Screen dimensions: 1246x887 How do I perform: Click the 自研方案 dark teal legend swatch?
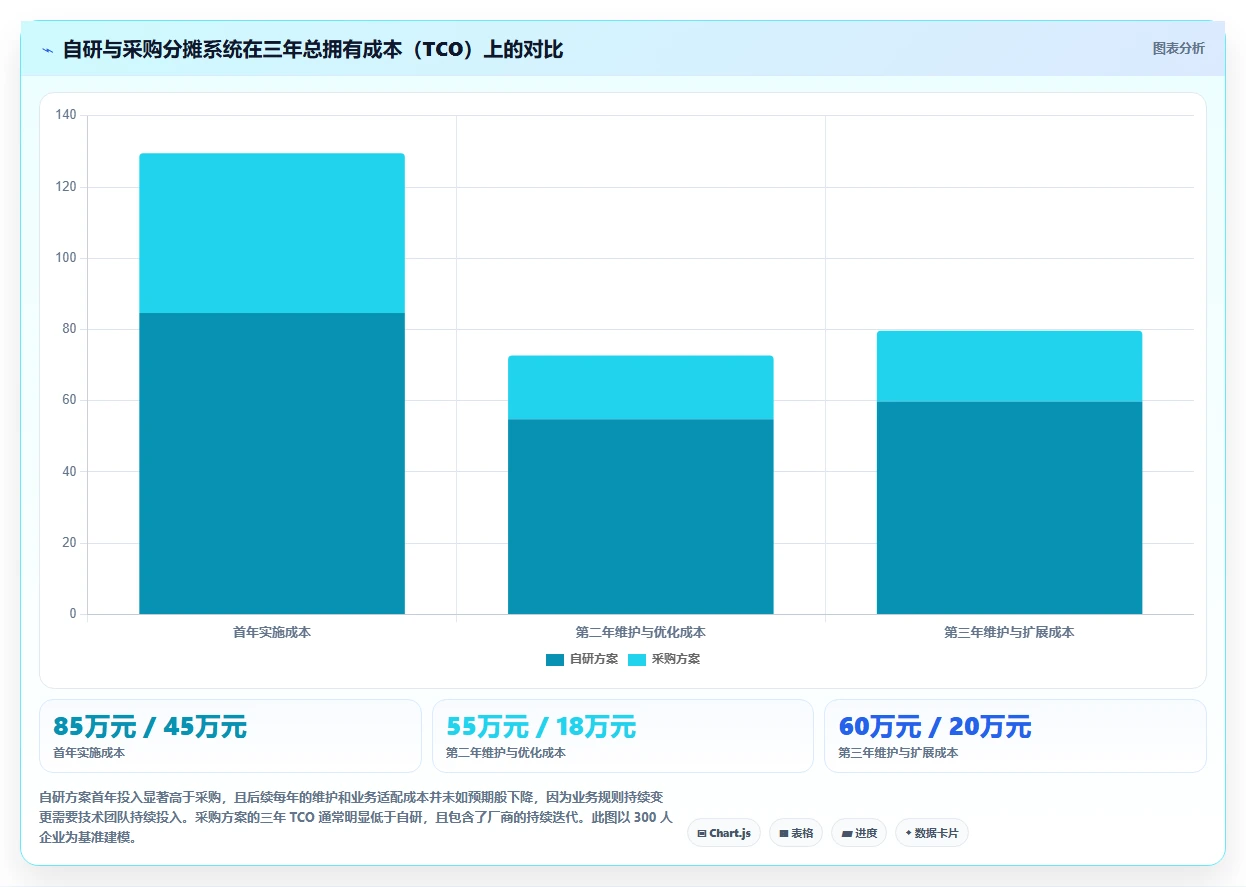[x=555, y=659]
